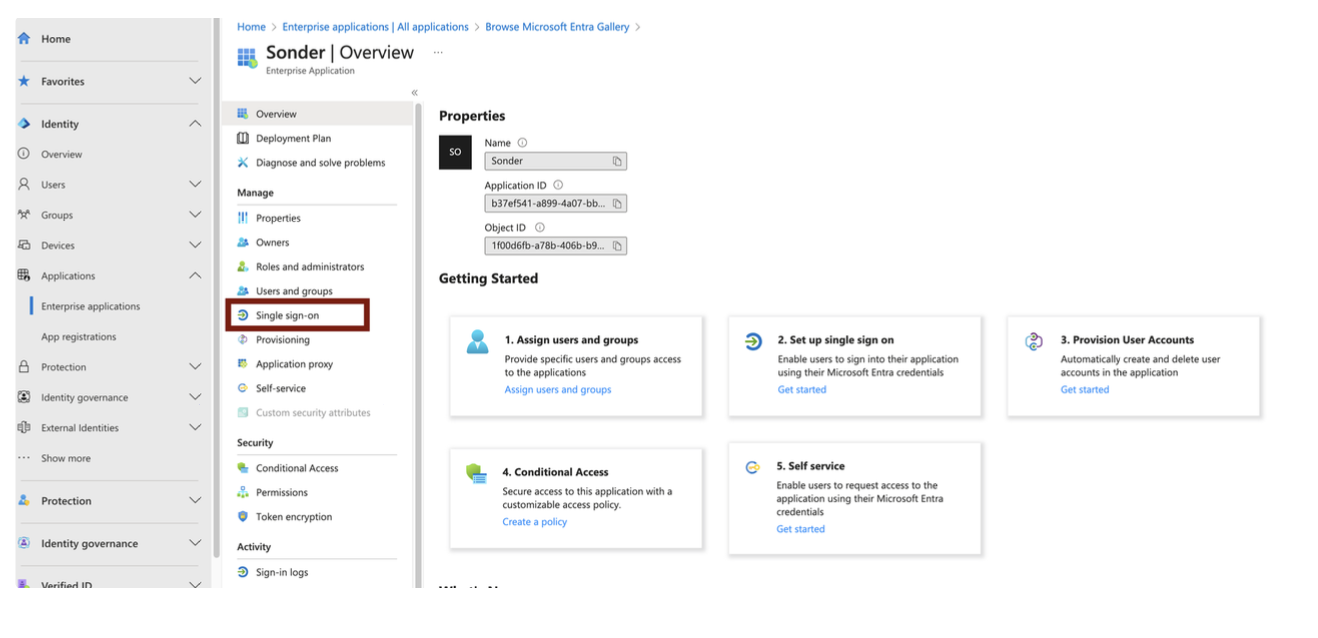Go to Enterprise applications breadcrumb
The width and height of the screenshot is (1318, 638).
[x=375, y=27]
